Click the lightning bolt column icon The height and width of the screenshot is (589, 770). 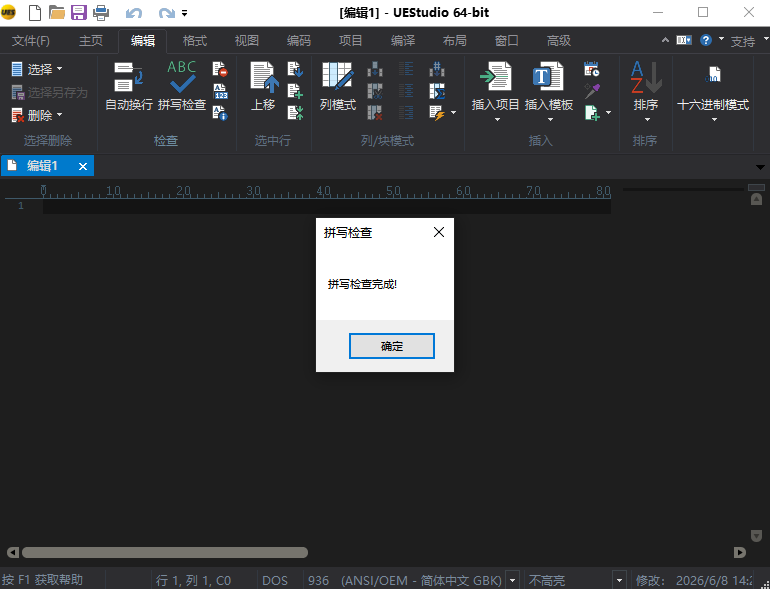[x=437, y=113]
